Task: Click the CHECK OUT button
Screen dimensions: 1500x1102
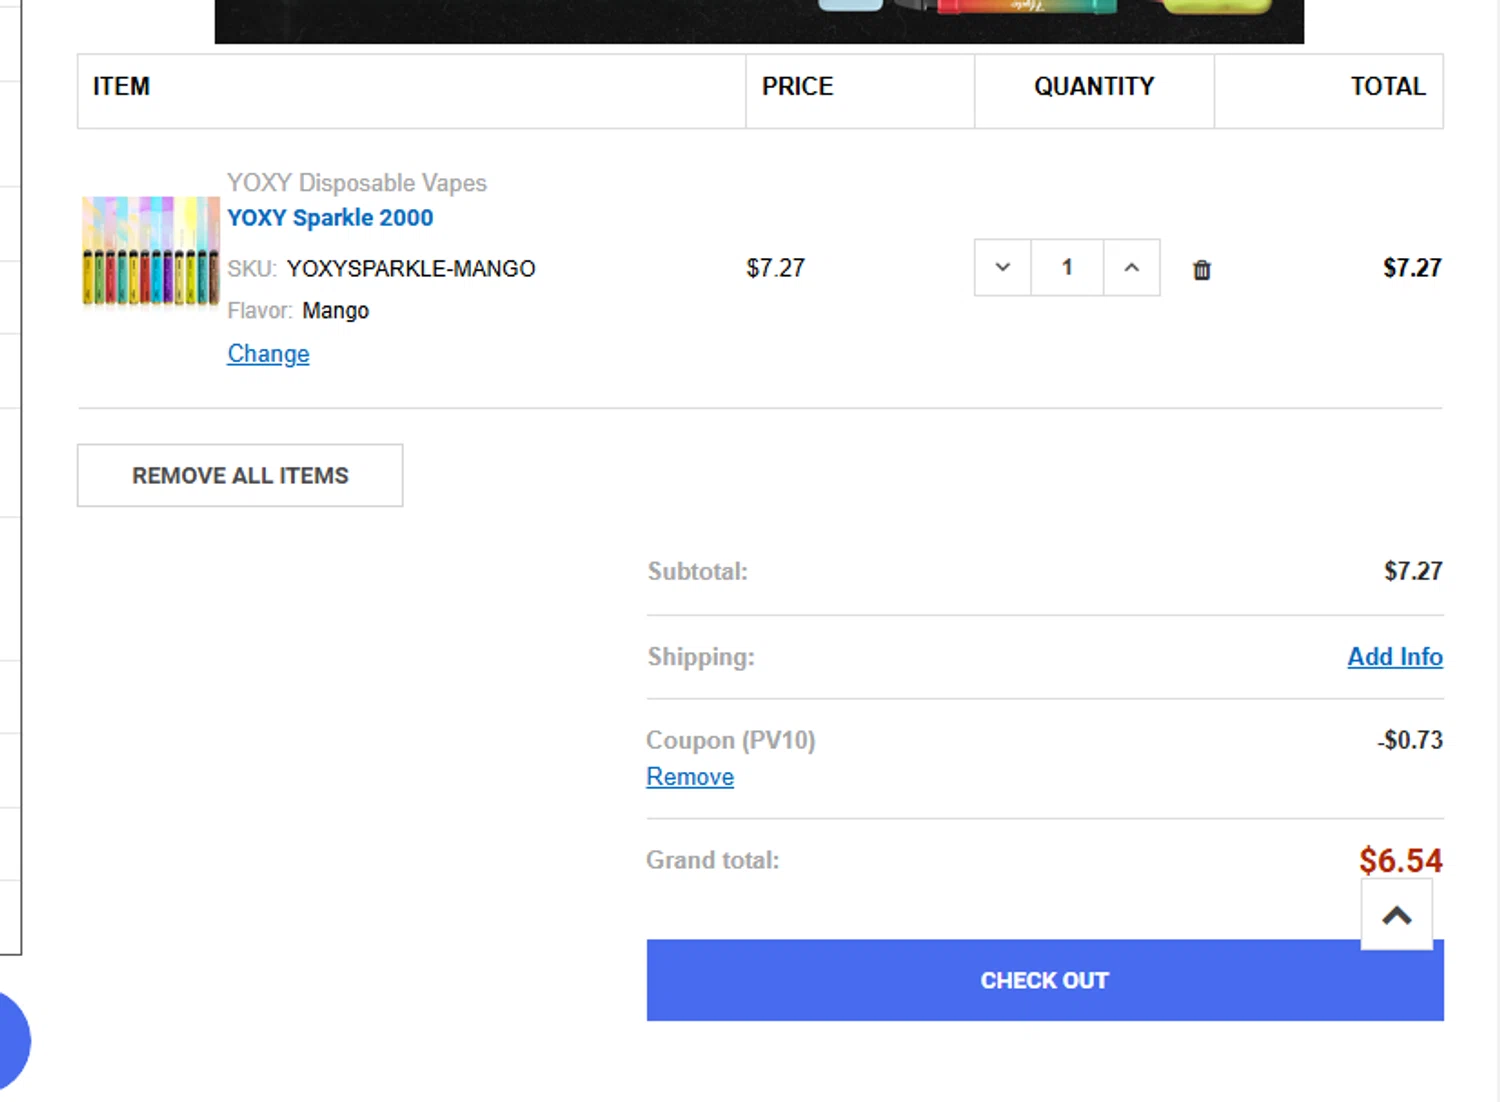Action: click(1045, 980)
